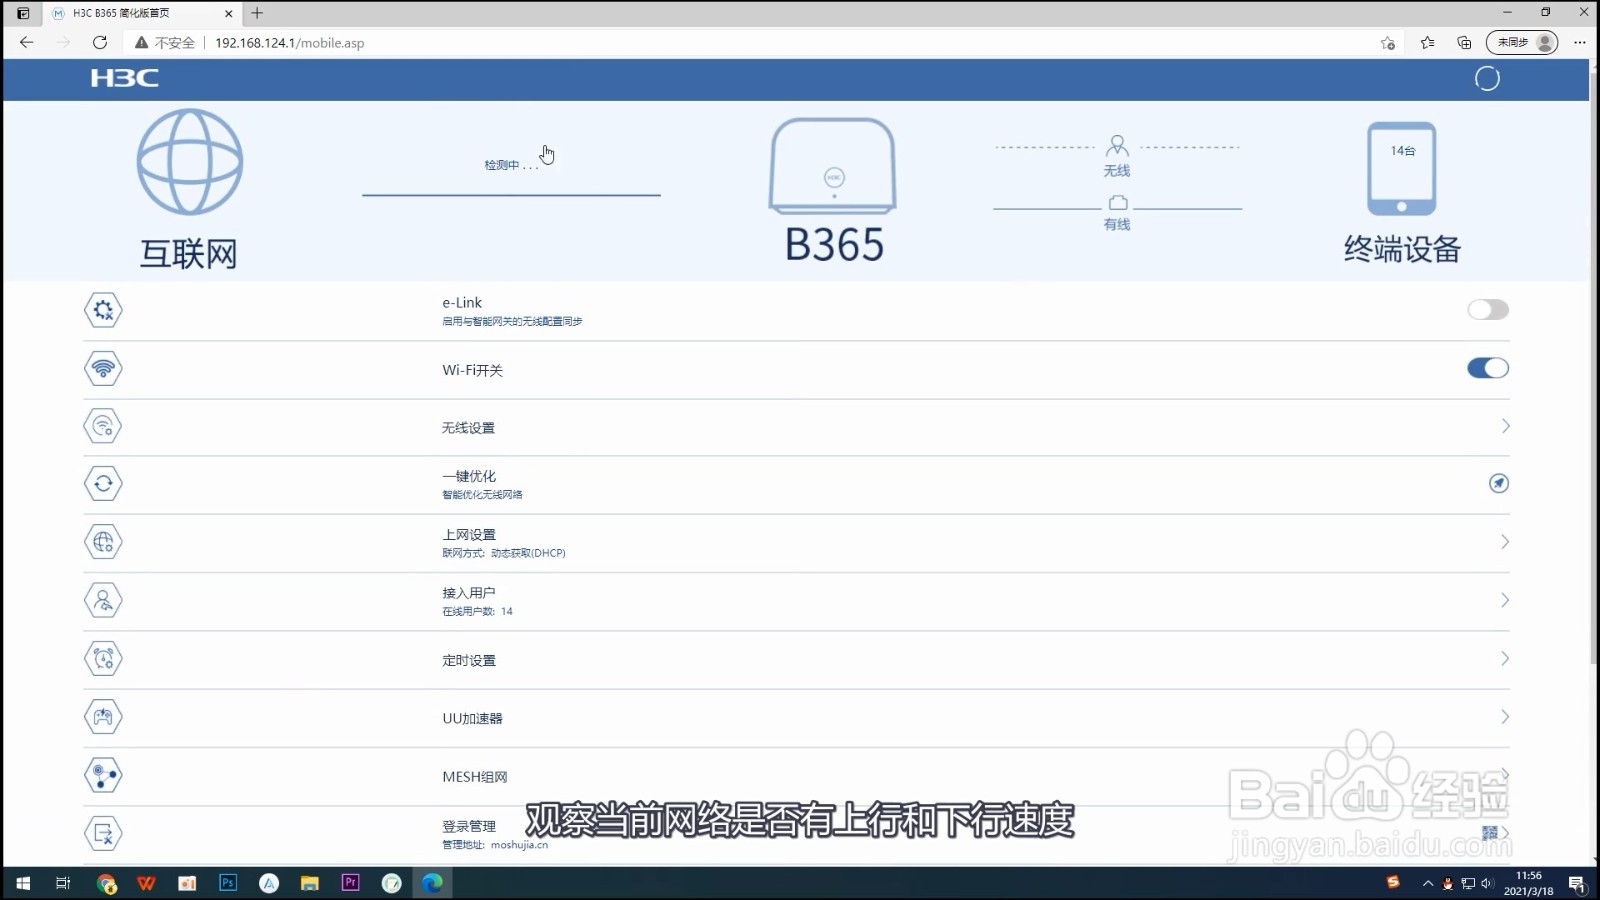Viewport: 1600px width, 900px height.
Task: Click the terminal devices phone icon
Action: pos(1402,168)
